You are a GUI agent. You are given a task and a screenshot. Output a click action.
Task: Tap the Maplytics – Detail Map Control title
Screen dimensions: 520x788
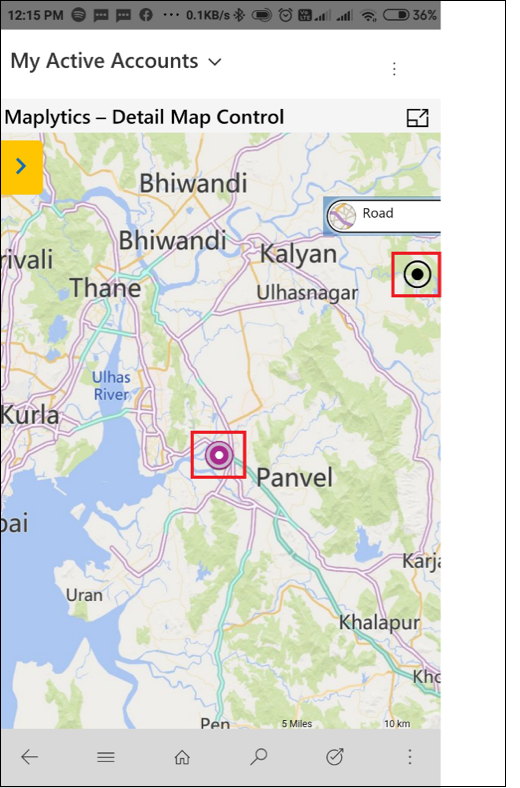(145, 118)
